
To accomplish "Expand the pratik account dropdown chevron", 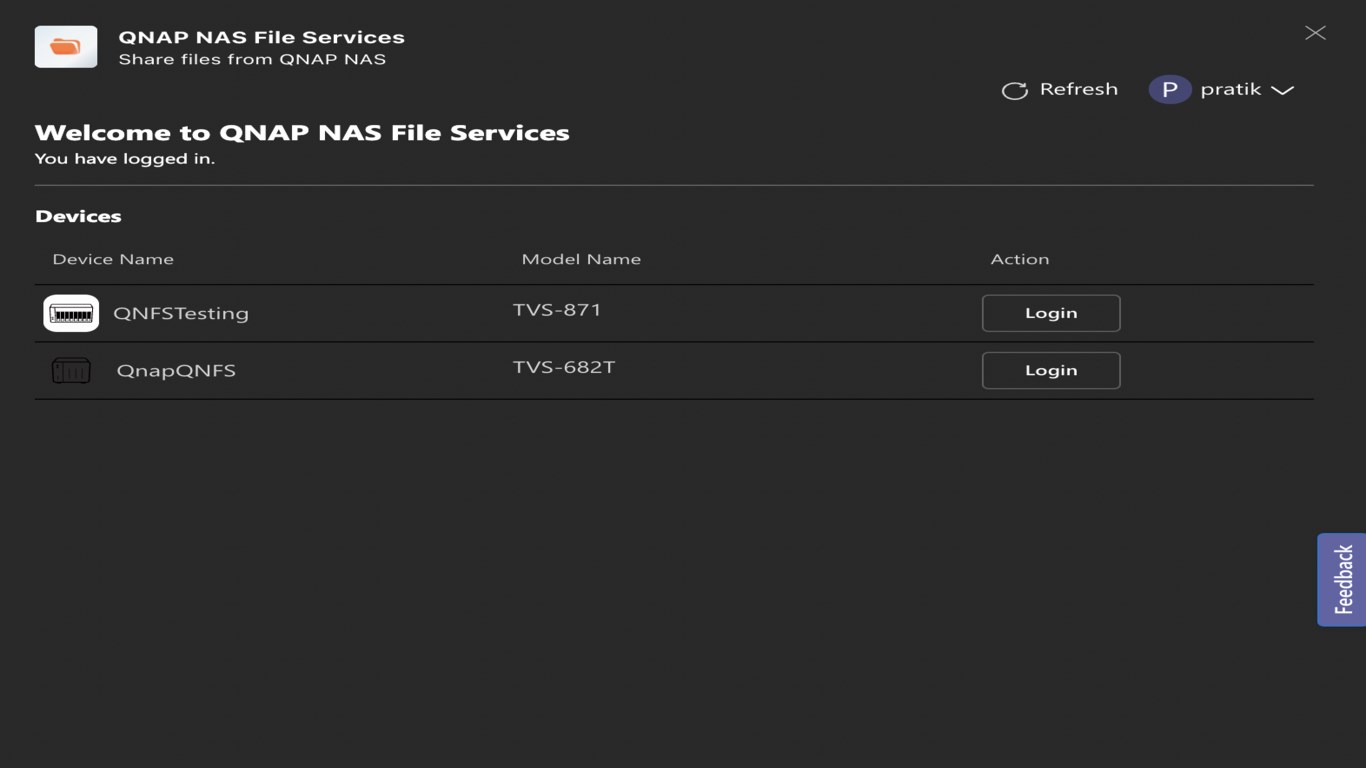I will pyautogui.click(x=1282, y=90).
